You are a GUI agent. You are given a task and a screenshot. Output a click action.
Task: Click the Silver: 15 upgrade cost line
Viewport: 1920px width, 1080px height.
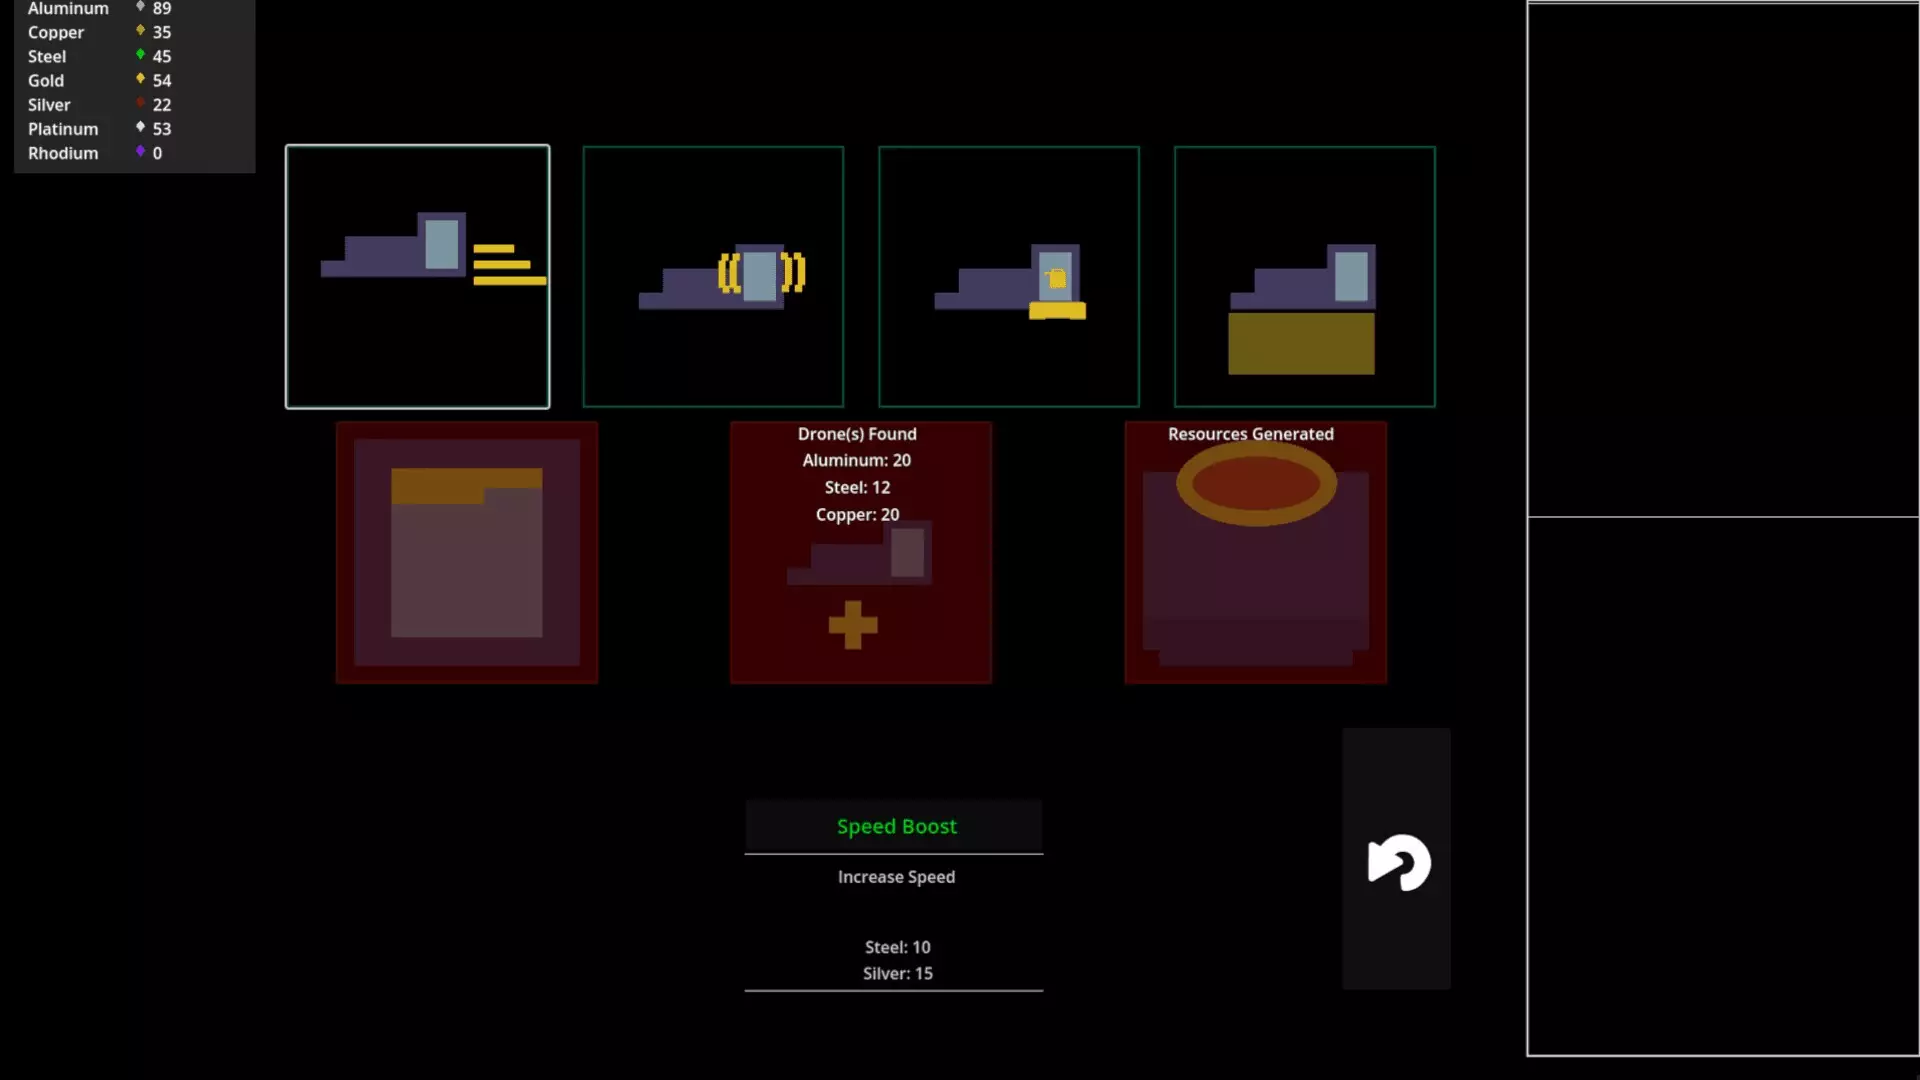pyautogui.click(x=897, y=973)
